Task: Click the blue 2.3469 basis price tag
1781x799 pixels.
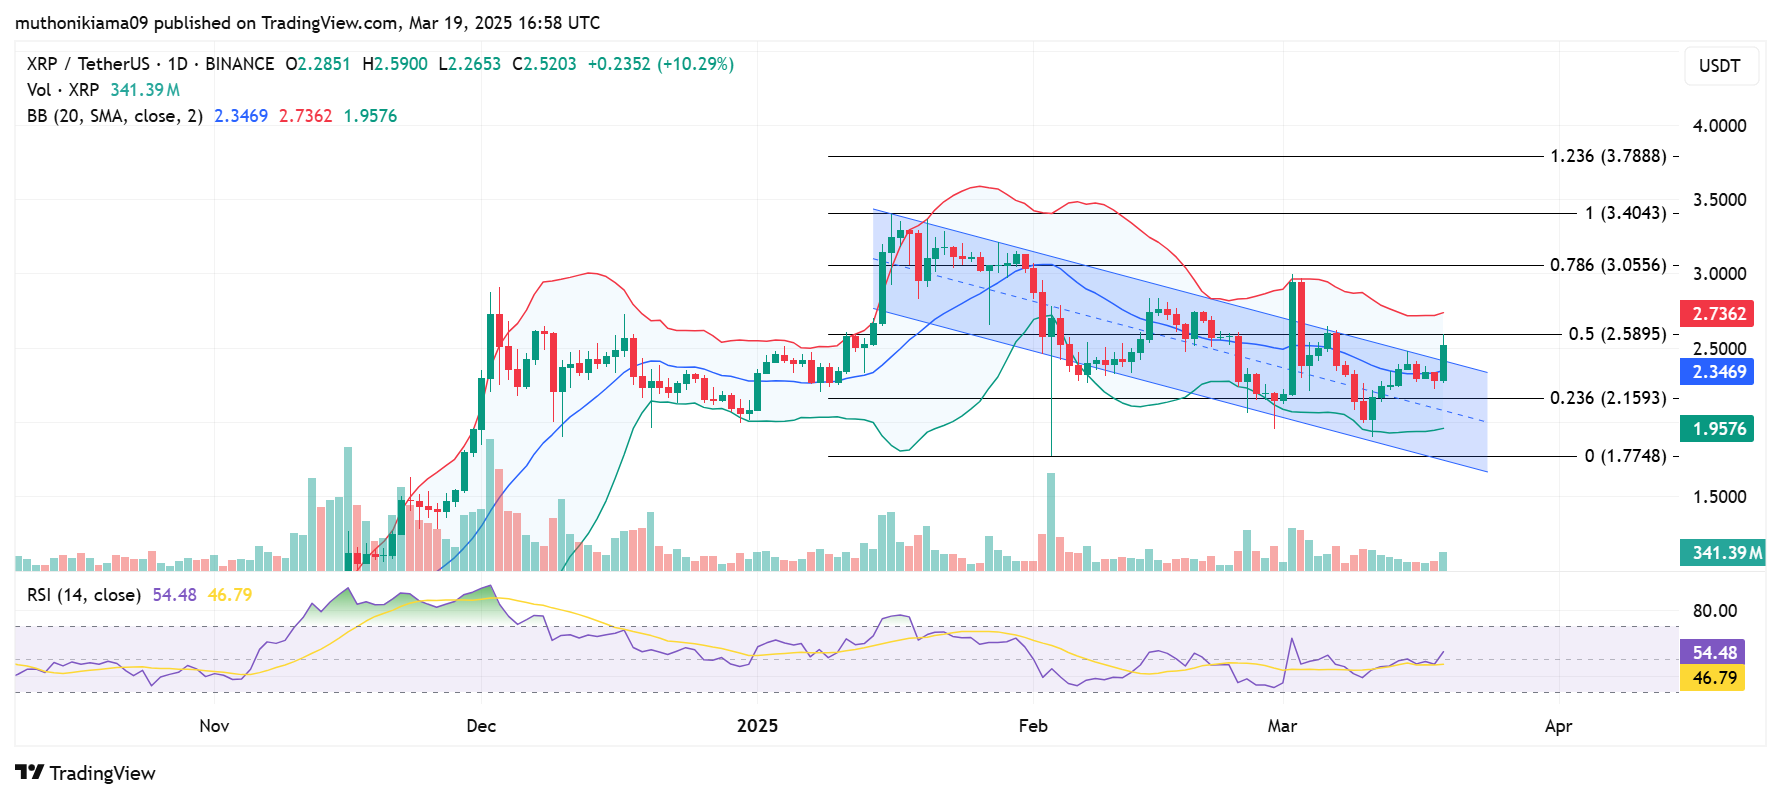Action: [1718, 372]
